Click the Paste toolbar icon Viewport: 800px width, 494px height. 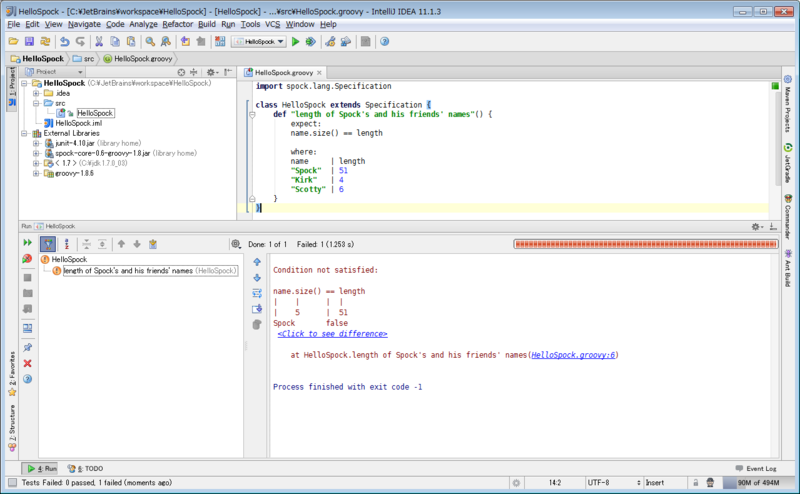point(131,41)
